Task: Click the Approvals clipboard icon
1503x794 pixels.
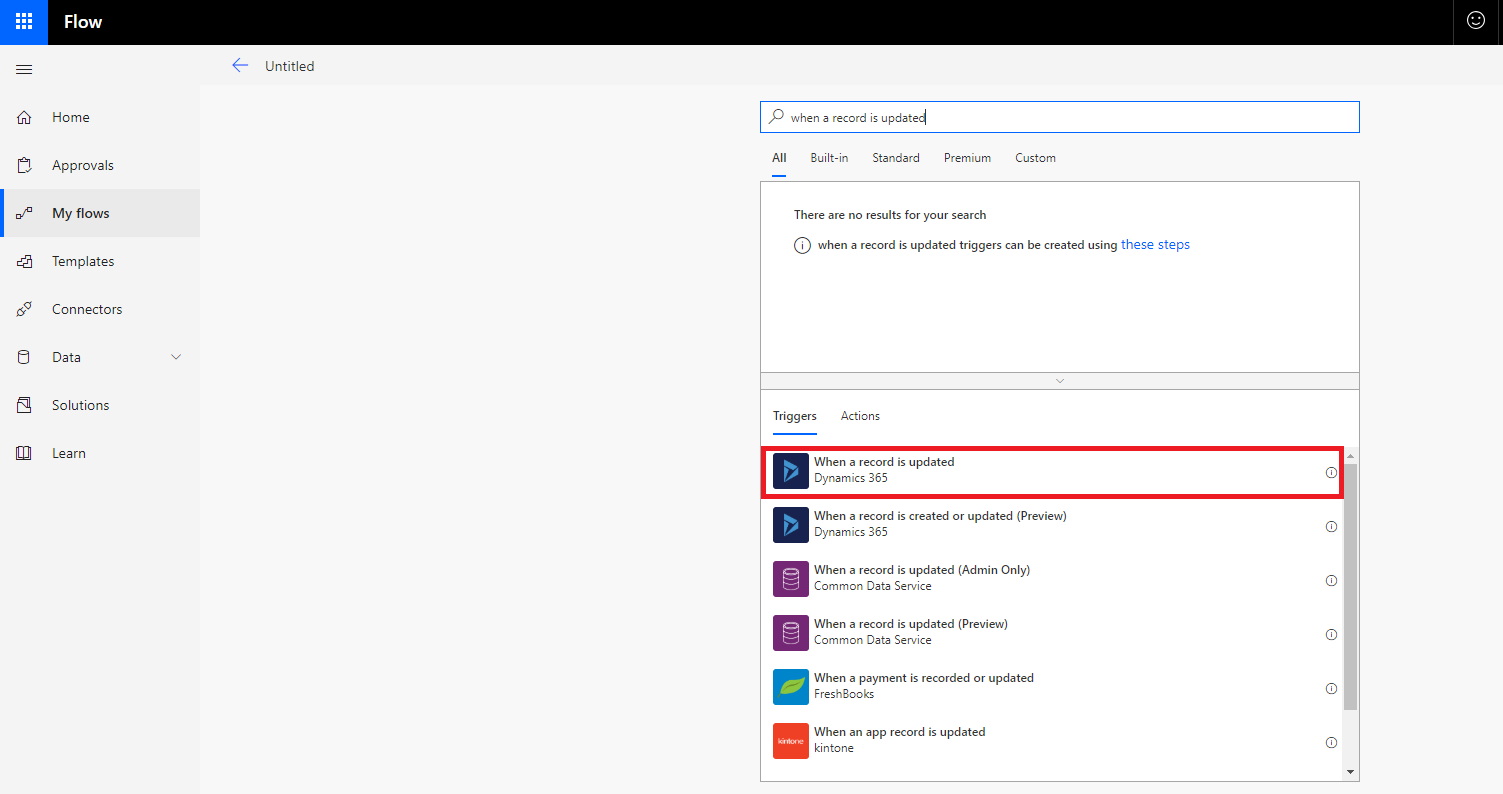Action: click(24, 165)
